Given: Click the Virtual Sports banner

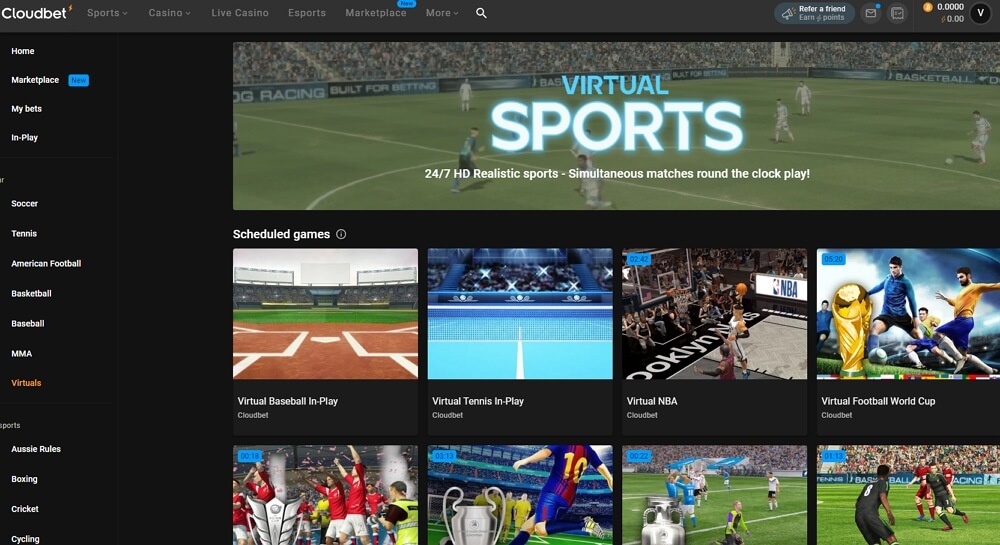Looking at the screenshot, I should point(616,126).
